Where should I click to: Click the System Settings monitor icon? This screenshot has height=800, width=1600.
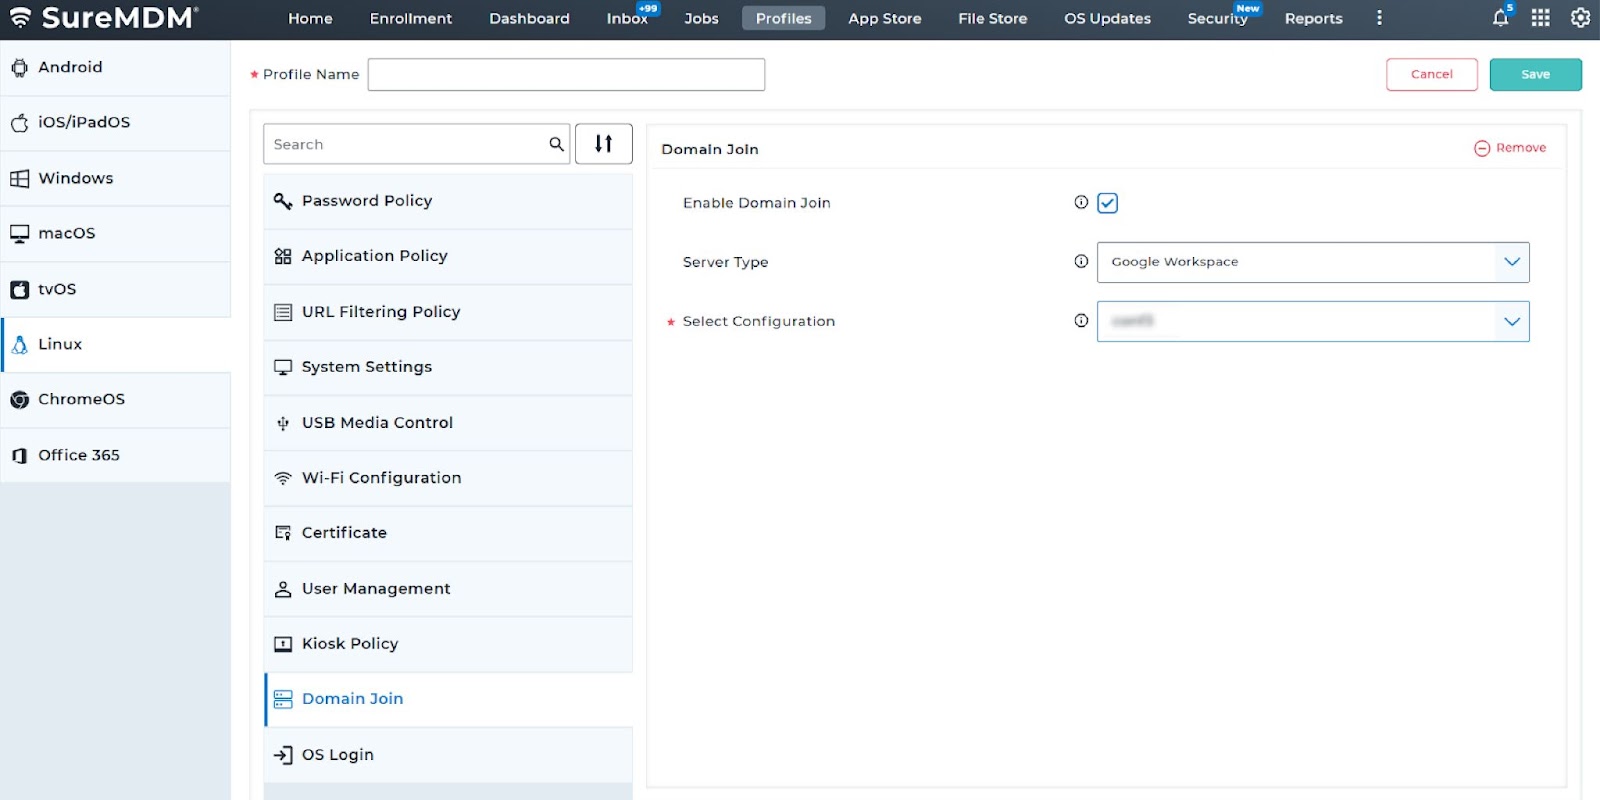click(283, 367)
